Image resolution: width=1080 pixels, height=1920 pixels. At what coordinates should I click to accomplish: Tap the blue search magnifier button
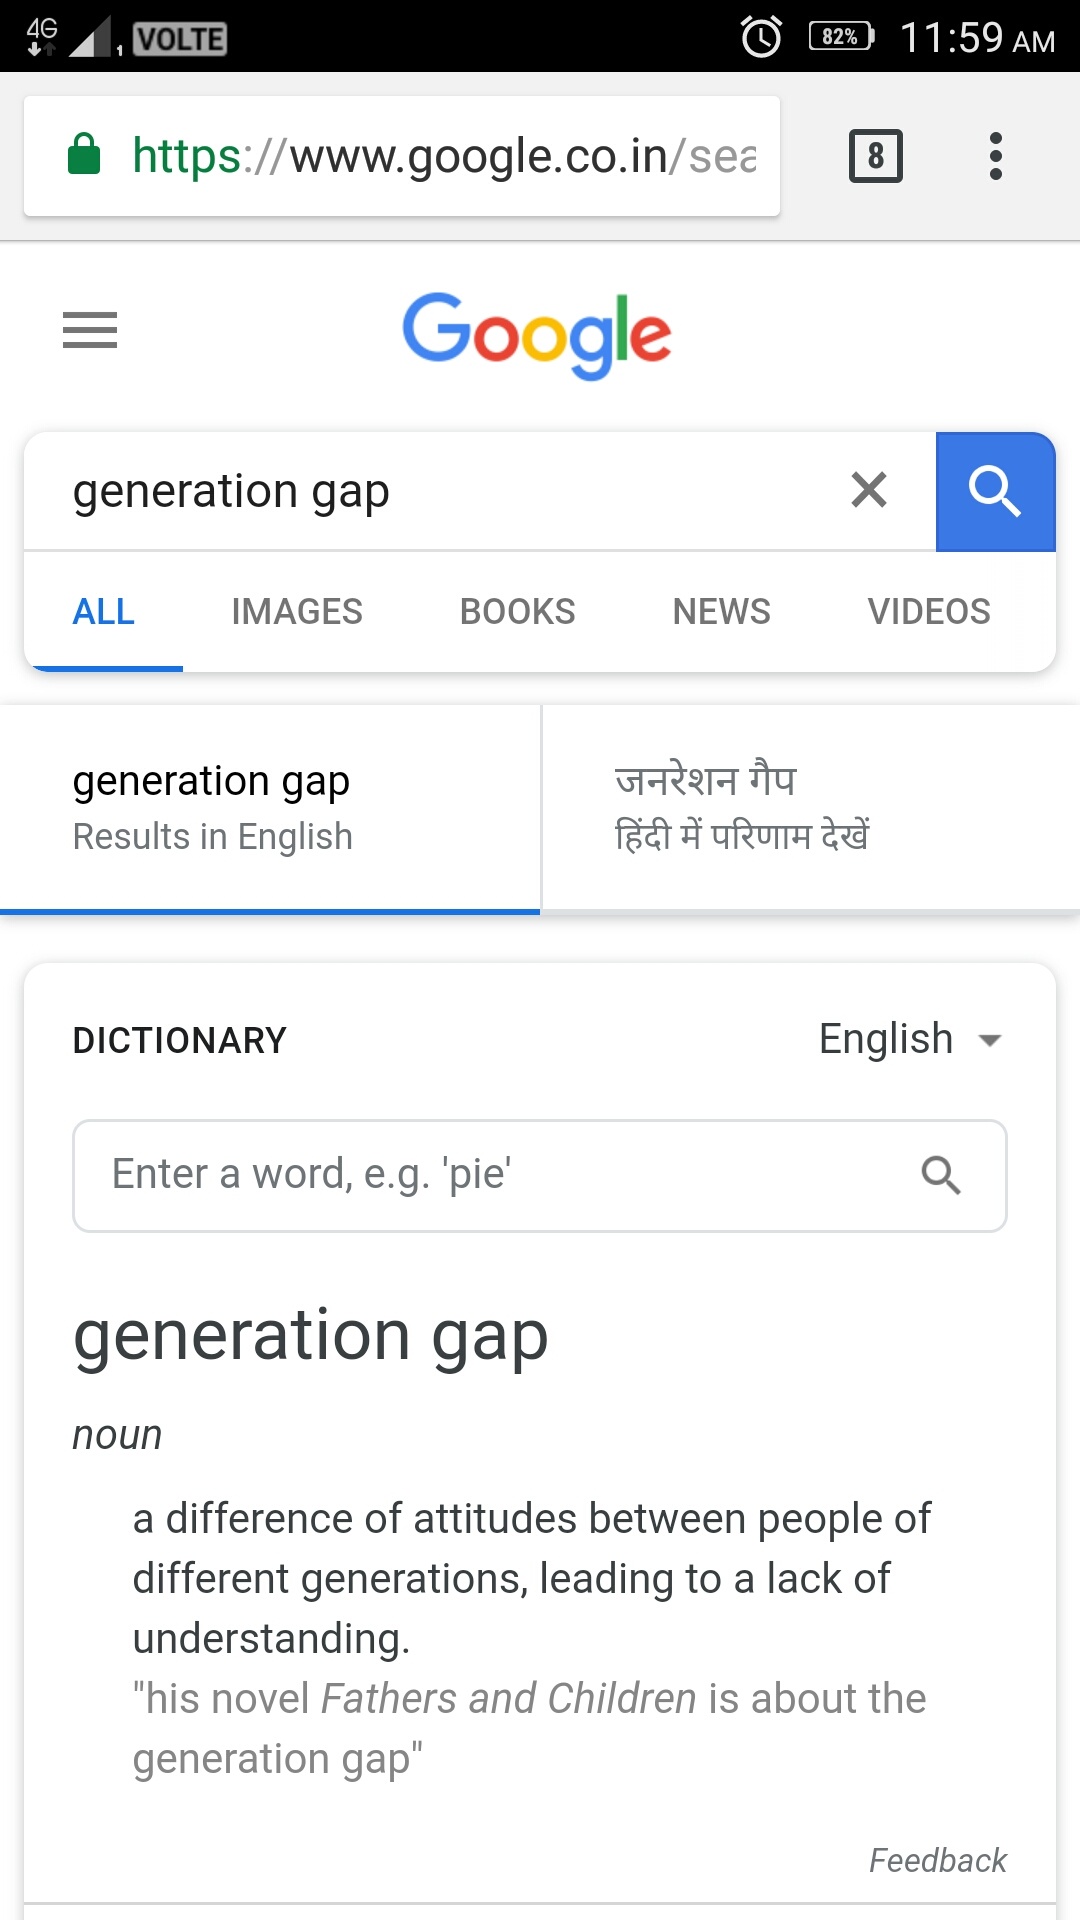tap(995, 492)
